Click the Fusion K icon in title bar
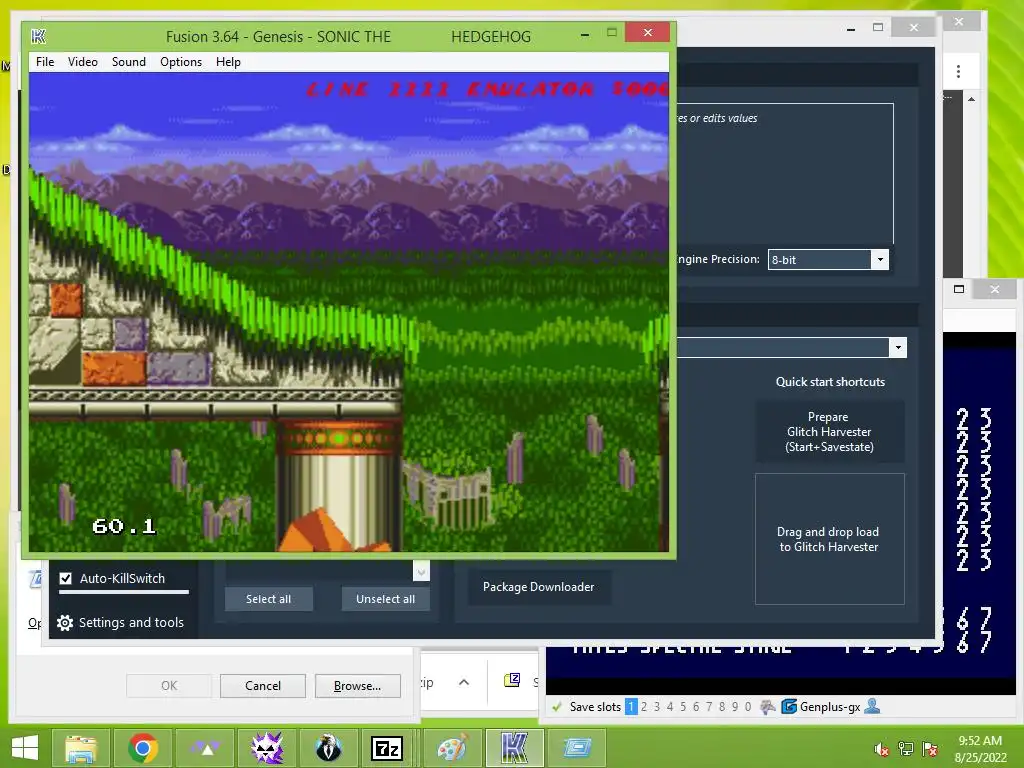This screenshot has height=768, width=1024. tap(39, 37)
